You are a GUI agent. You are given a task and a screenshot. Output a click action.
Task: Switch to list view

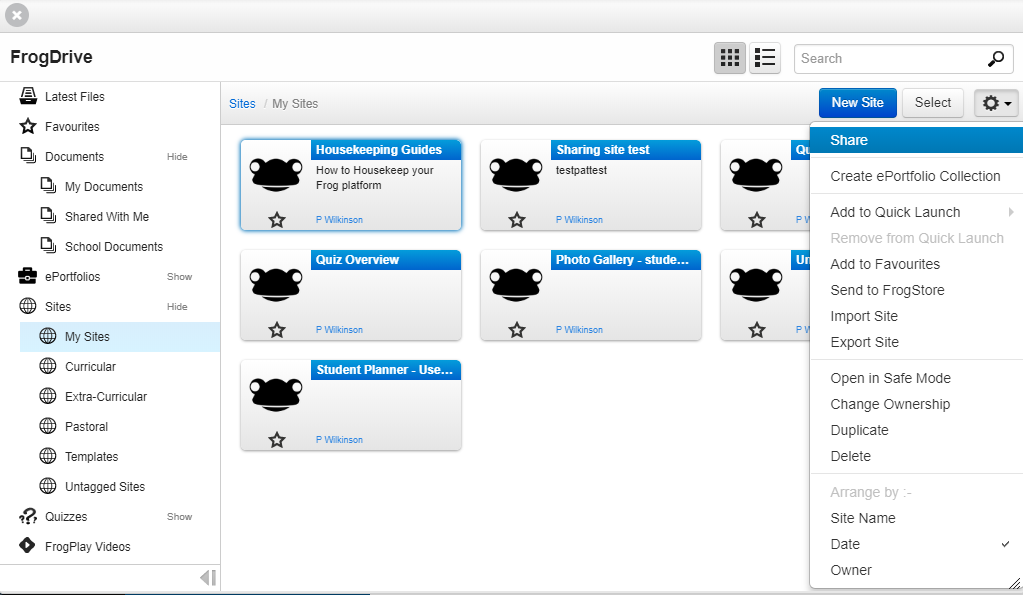[765, 58]
